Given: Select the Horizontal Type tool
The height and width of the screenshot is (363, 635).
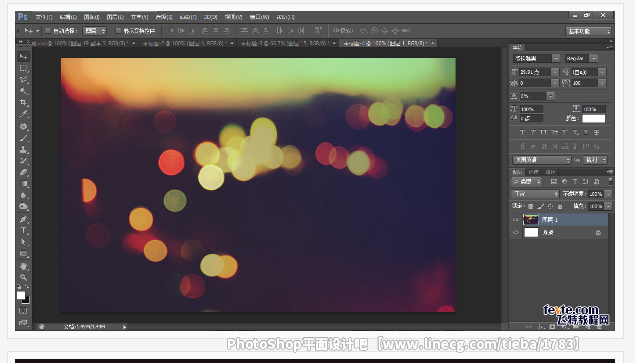Looking at the screenshot, I should point(23,231).
